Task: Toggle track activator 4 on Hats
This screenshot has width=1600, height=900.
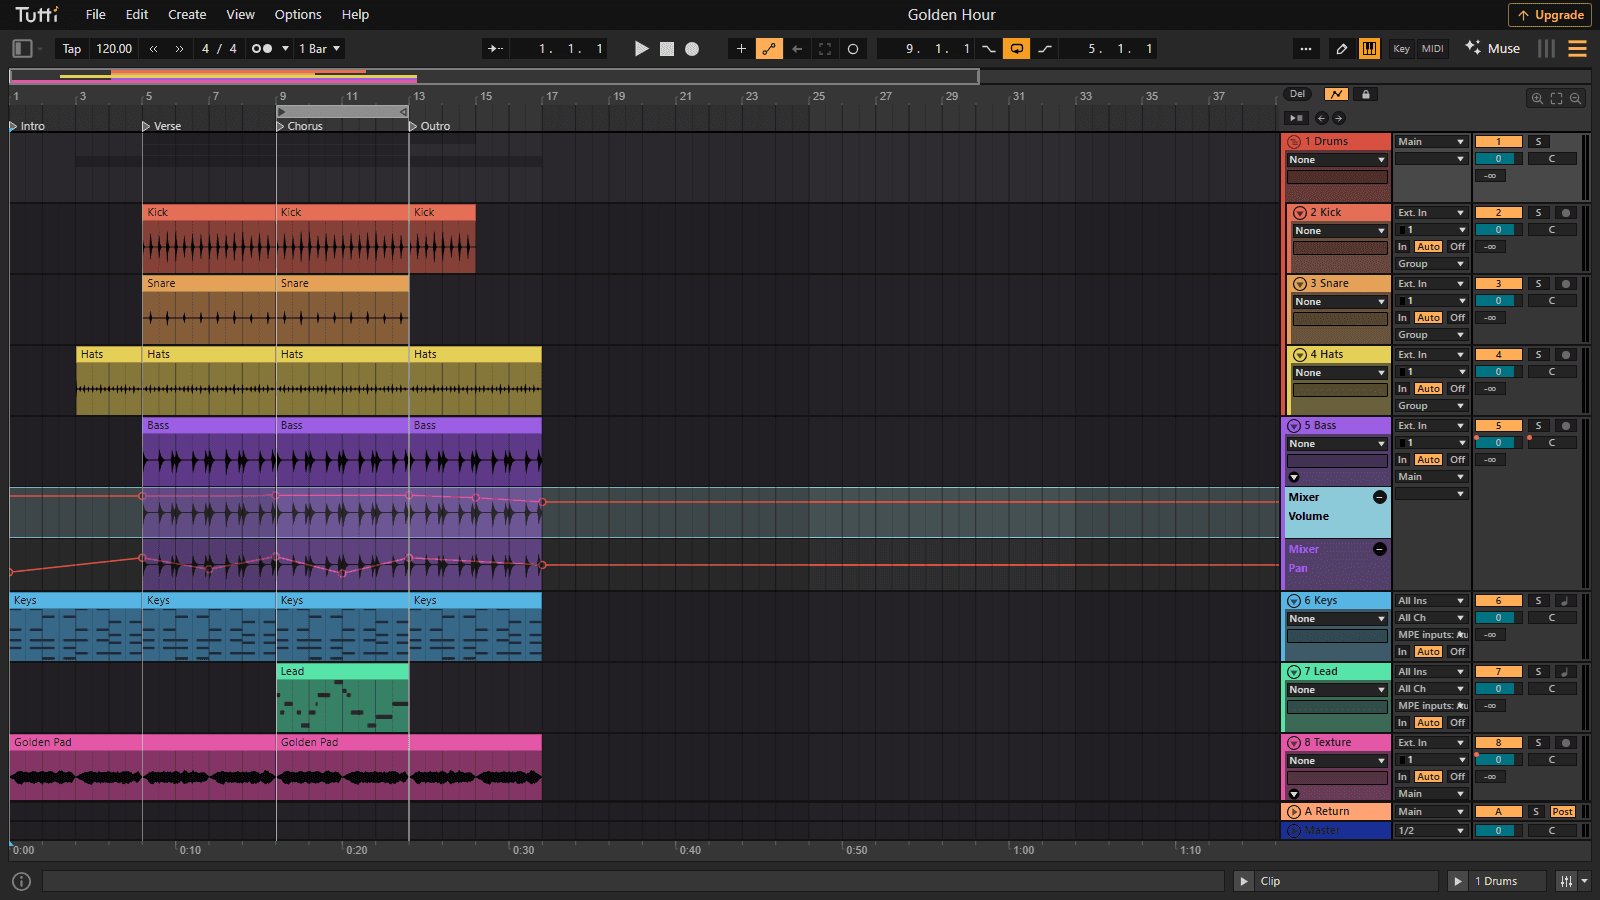Action: 1498,355
